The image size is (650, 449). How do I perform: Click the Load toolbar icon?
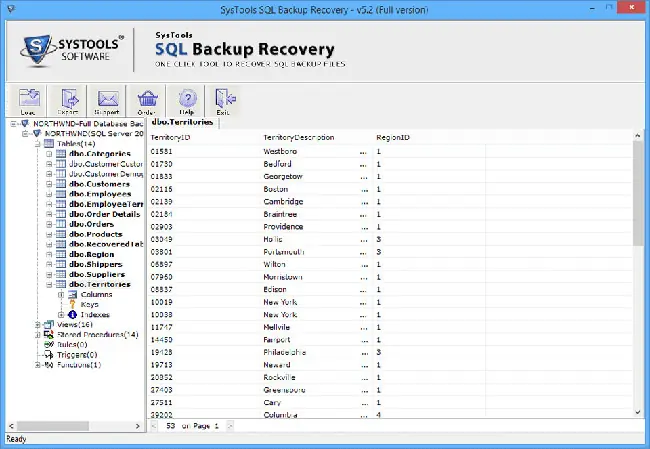point(29,99)
